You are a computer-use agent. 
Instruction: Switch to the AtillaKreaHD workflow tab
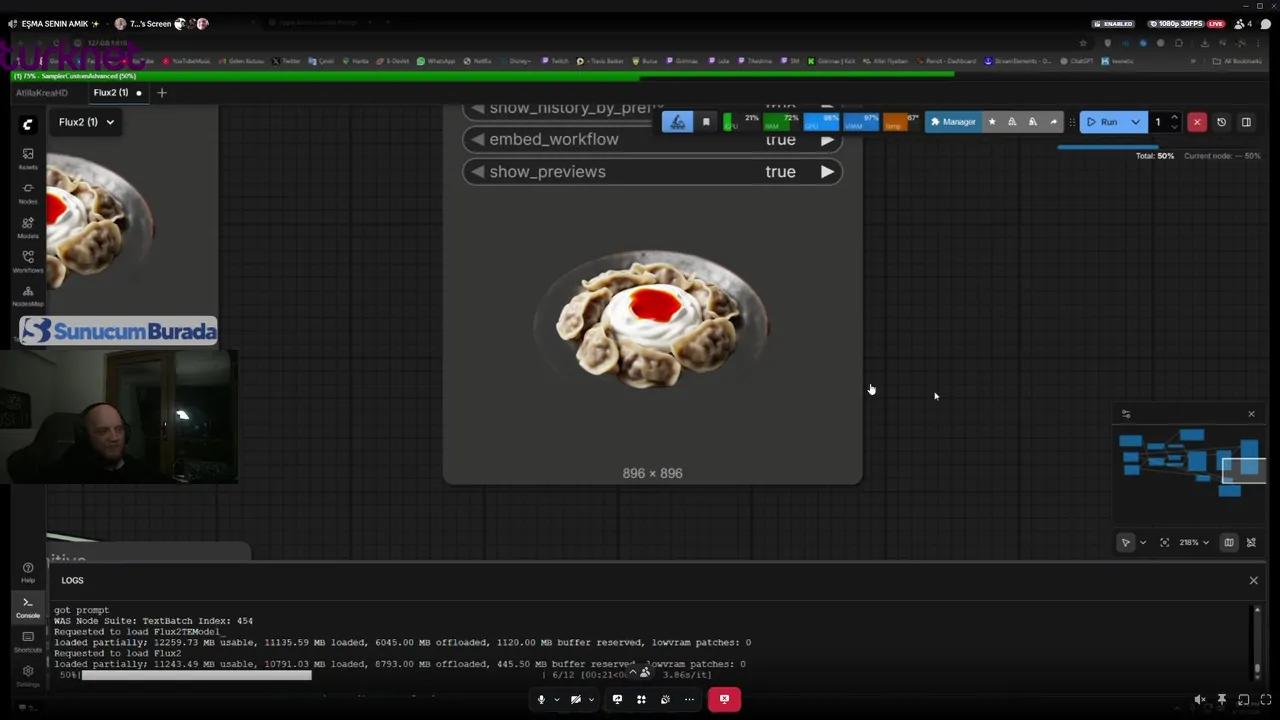(x=42, y=93)
